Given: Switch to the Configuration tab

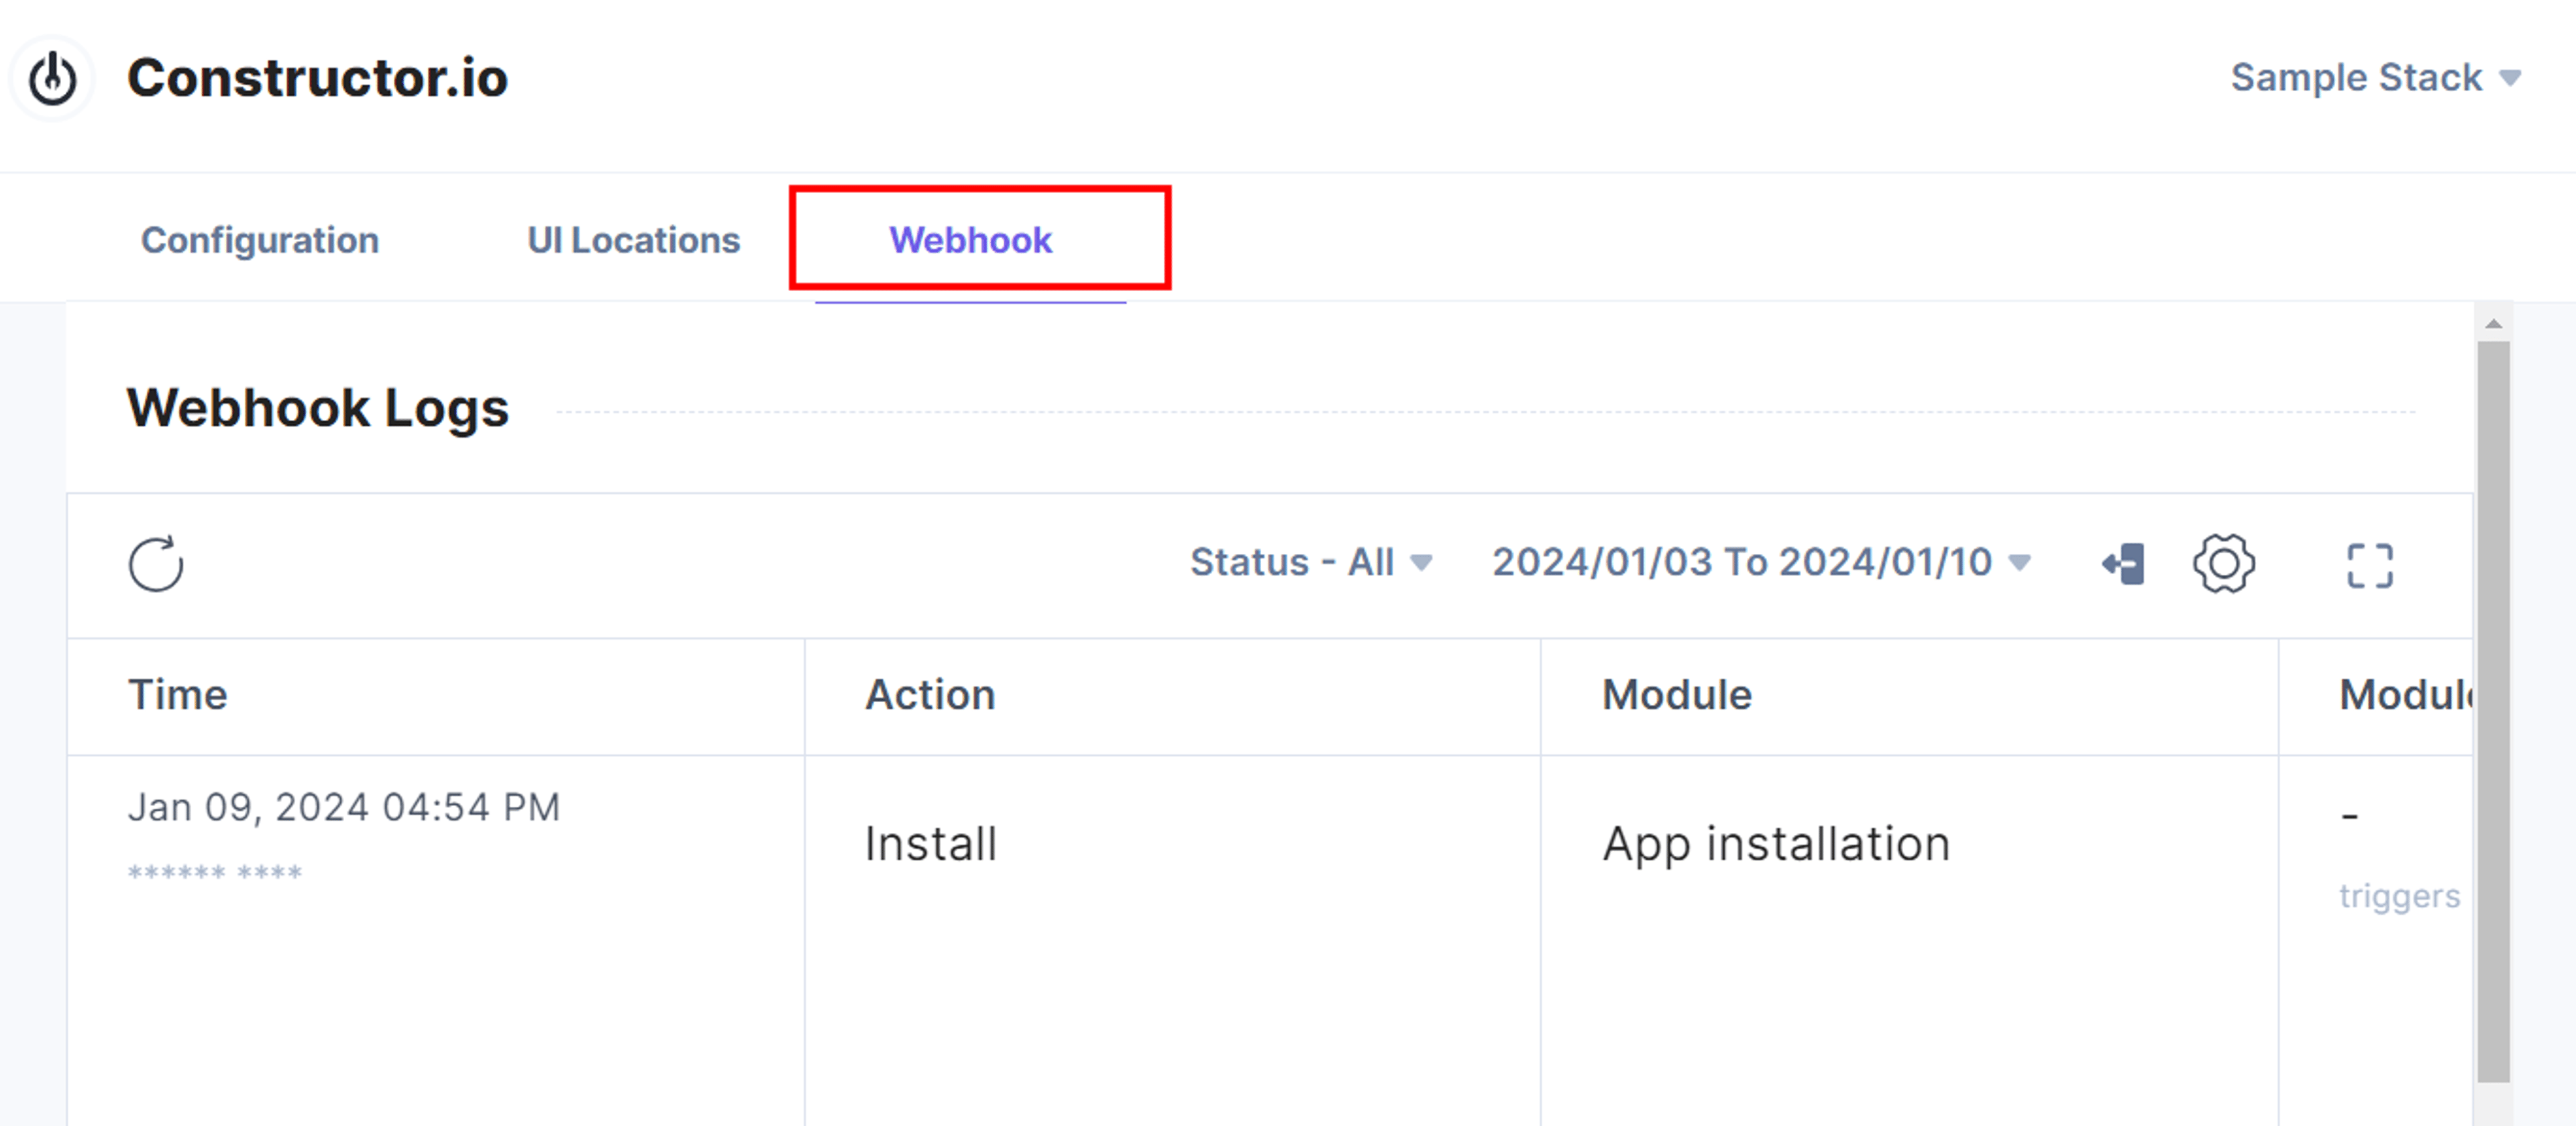Looking at the screenshot, I should 260,240.
